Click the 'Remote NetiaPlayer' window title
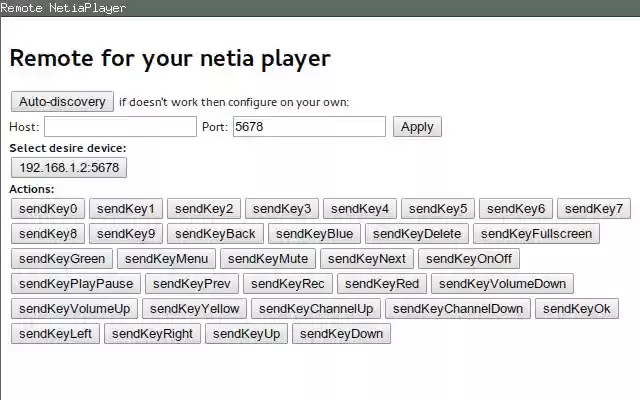640x400 pixels. click(63, 8)
